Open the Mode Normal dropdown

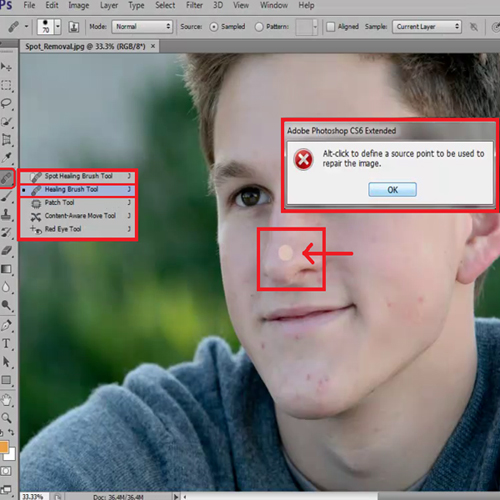142,27
